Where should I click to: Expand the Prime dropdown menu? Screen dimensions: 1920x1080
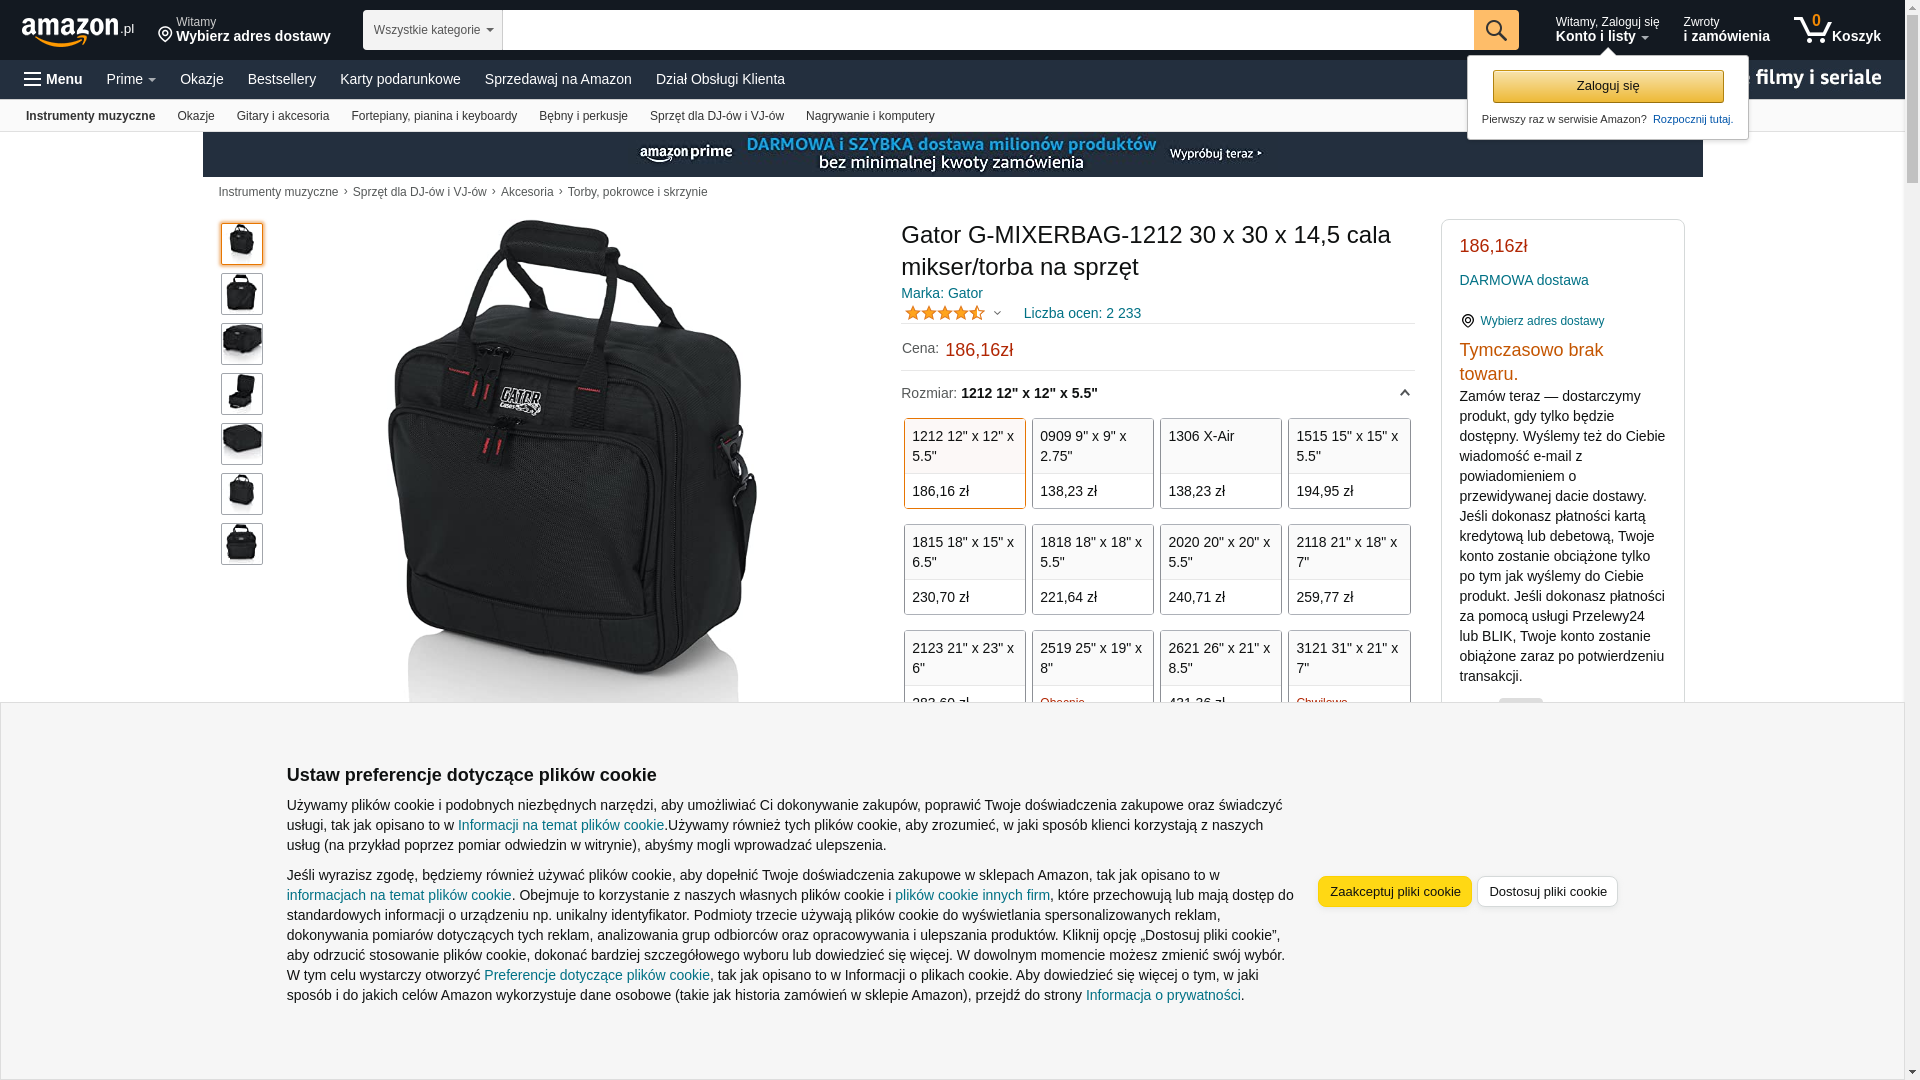131,79
